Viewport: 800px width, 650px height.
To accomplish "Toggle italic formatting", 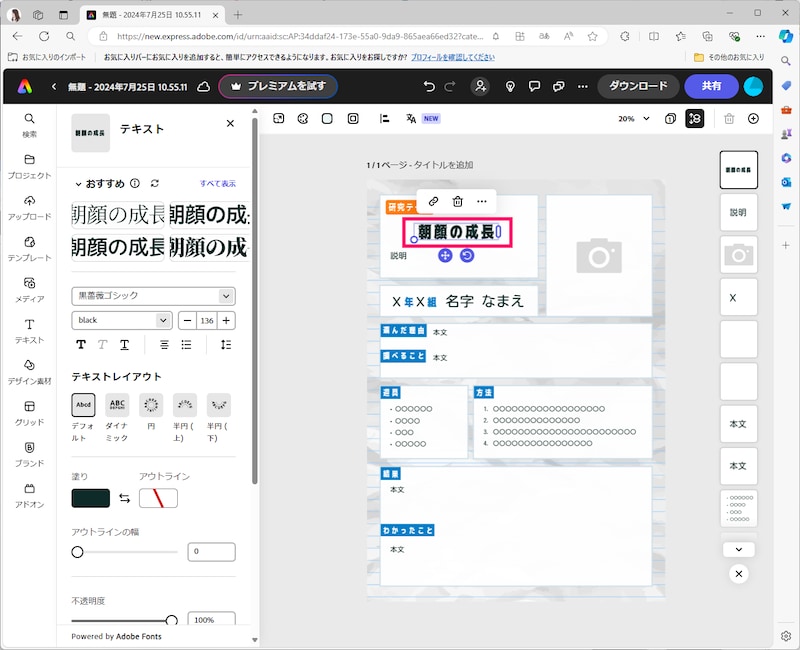I will pos(103,344).
